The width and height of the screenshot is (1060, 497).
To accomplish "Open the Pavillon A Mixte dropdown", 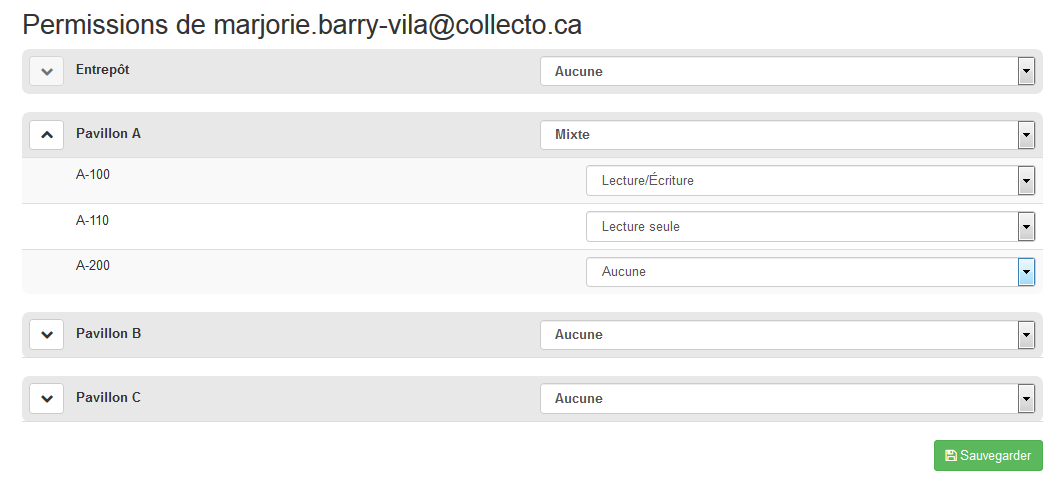I will [x=778, y=134].
